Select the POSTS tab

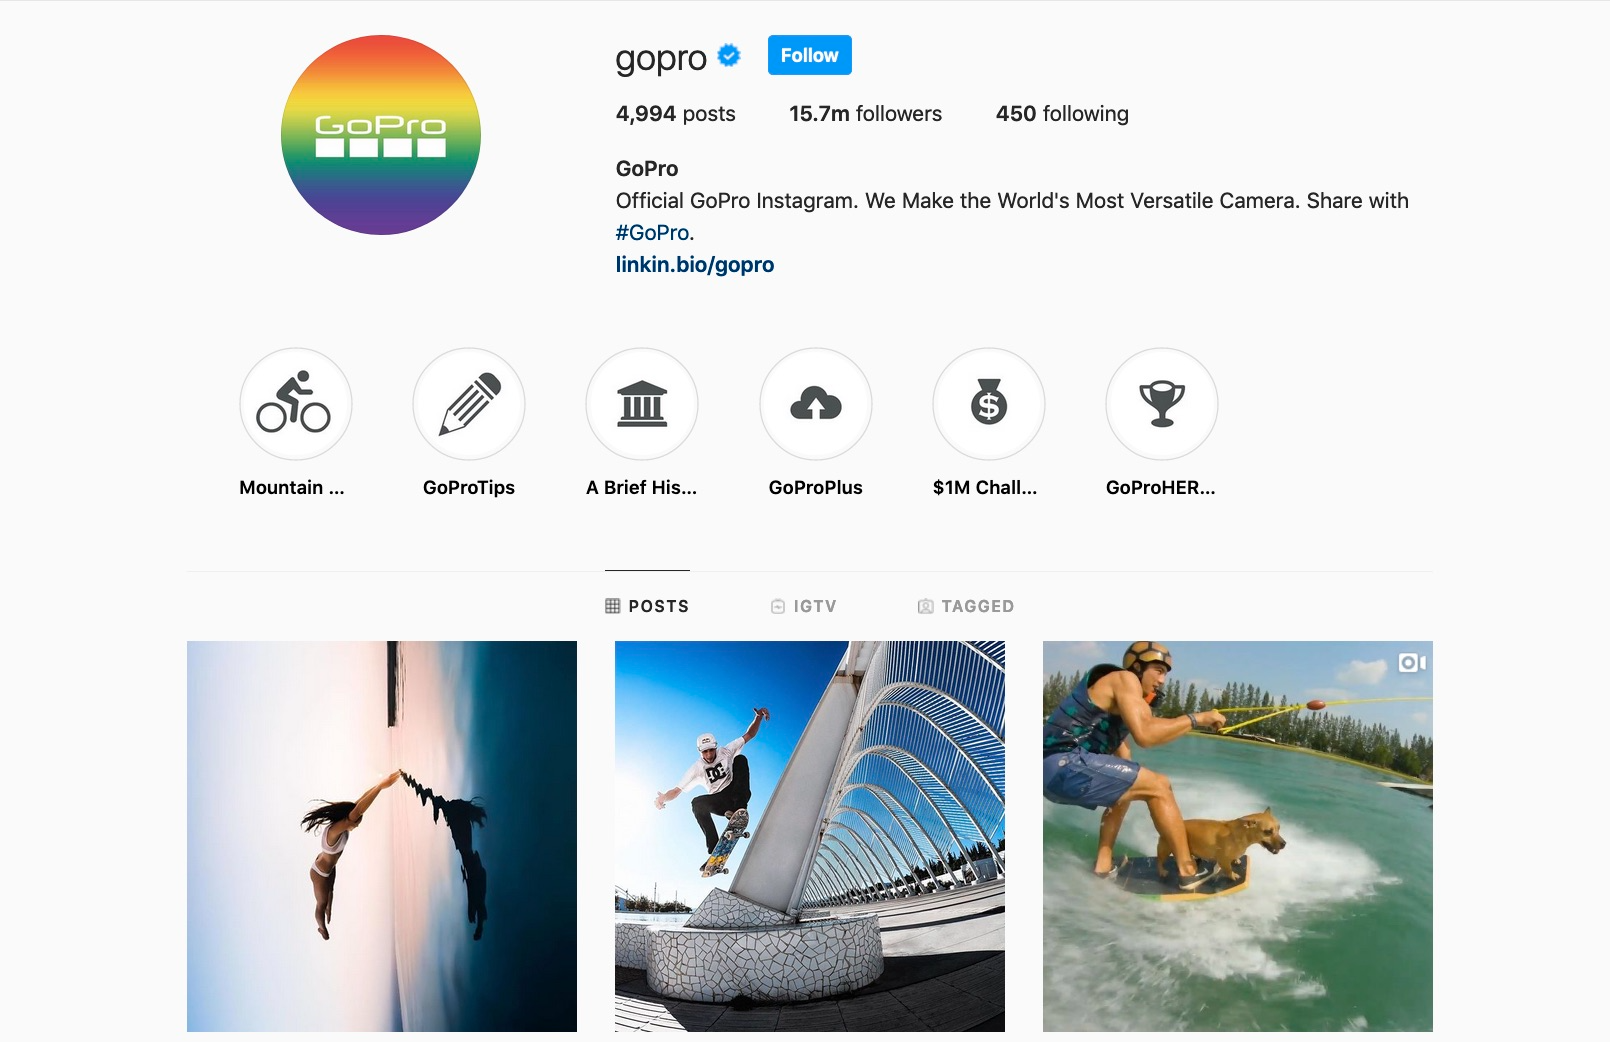(x=647, y=606)
